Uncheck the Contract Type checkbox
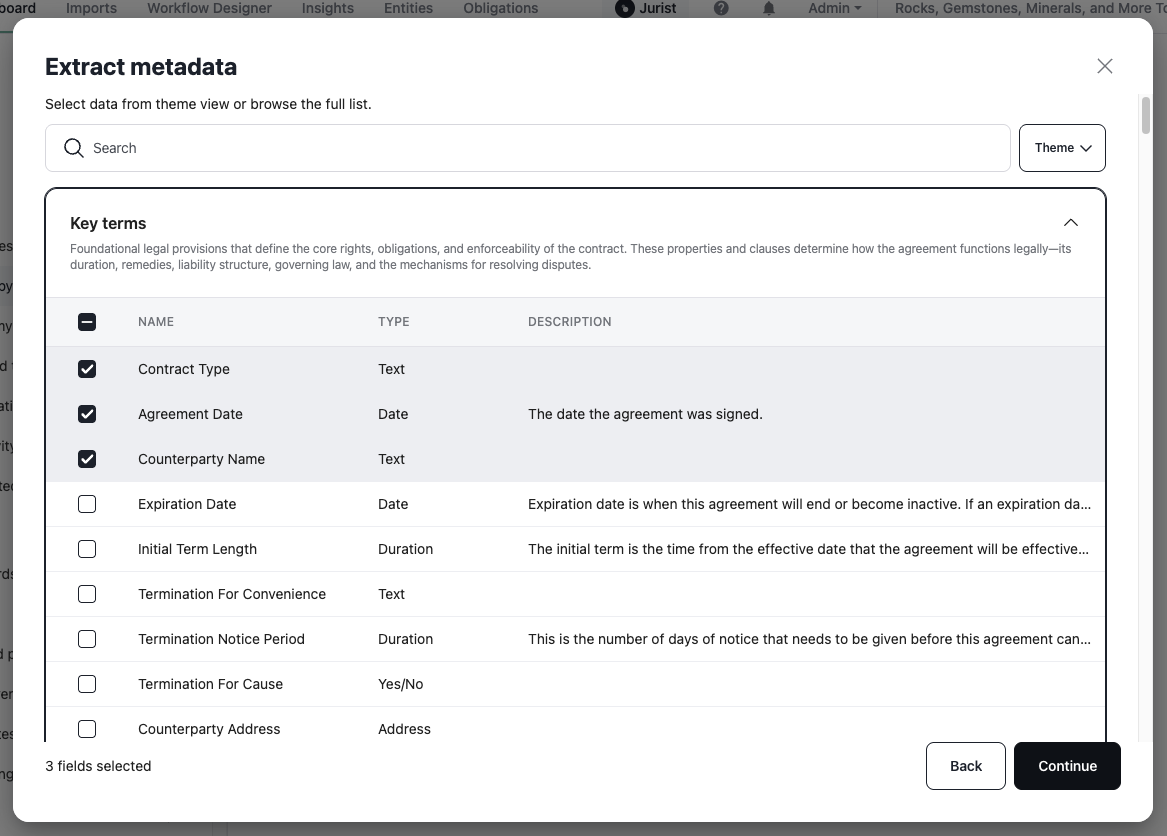Viewport: 1167px width, 836px height. pyautogui.click(x=87, y=369)
